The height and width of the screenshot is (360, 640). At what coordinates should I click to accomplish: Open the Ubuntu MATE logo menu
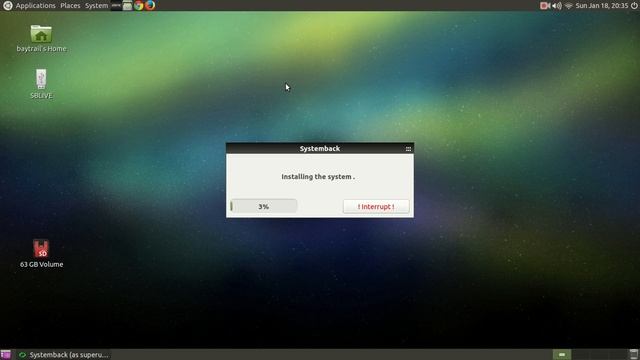(x=7, y=5)
